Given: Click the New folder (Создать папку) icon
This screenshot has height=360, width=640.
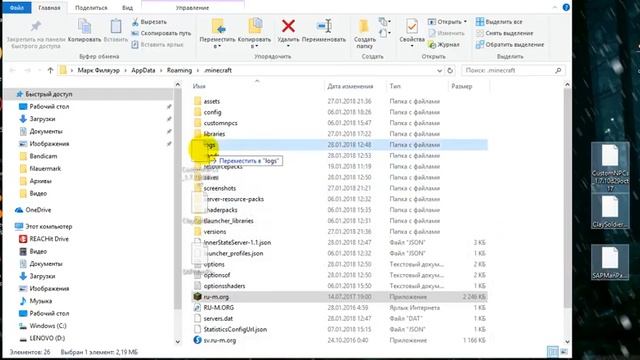Looking at the screenshot, I should click(x=364, y=27).
